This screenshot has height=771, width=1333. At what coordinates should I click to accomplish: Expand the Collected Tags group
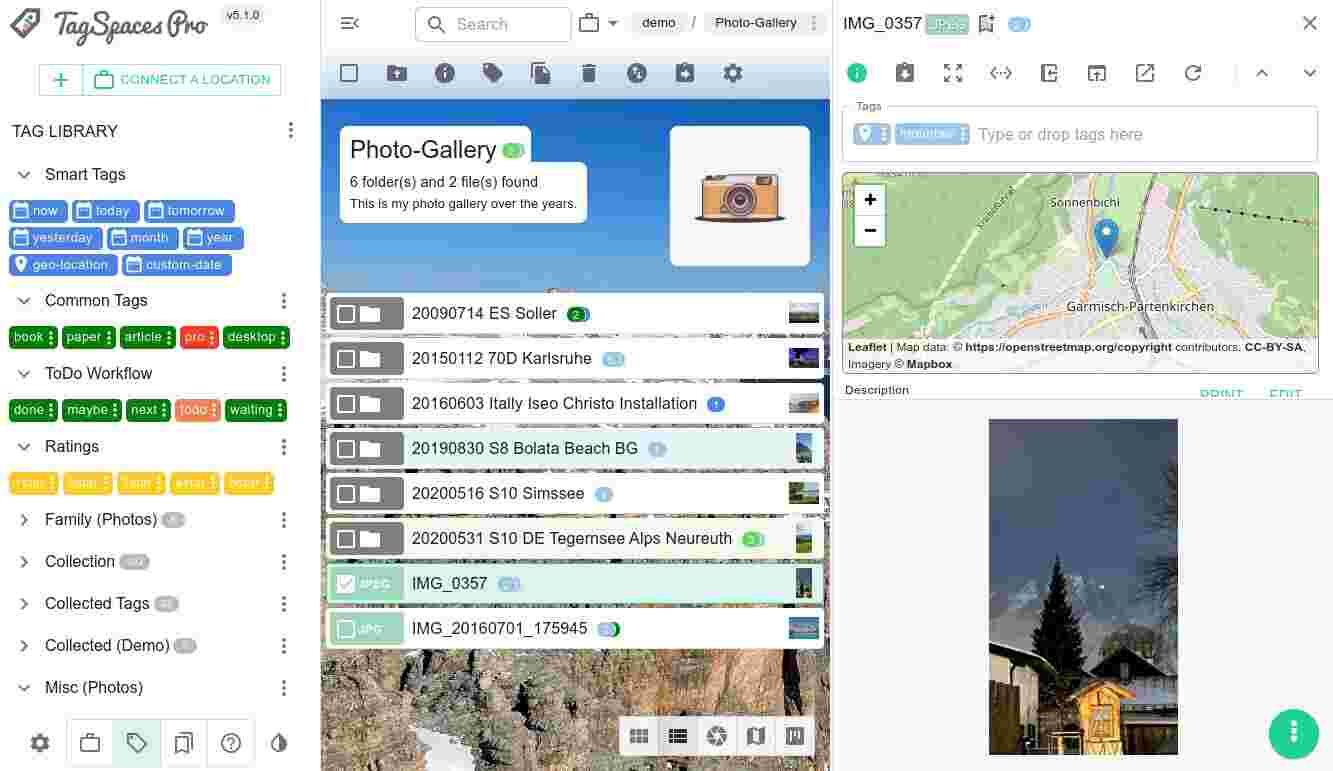[x=24, y=604]
